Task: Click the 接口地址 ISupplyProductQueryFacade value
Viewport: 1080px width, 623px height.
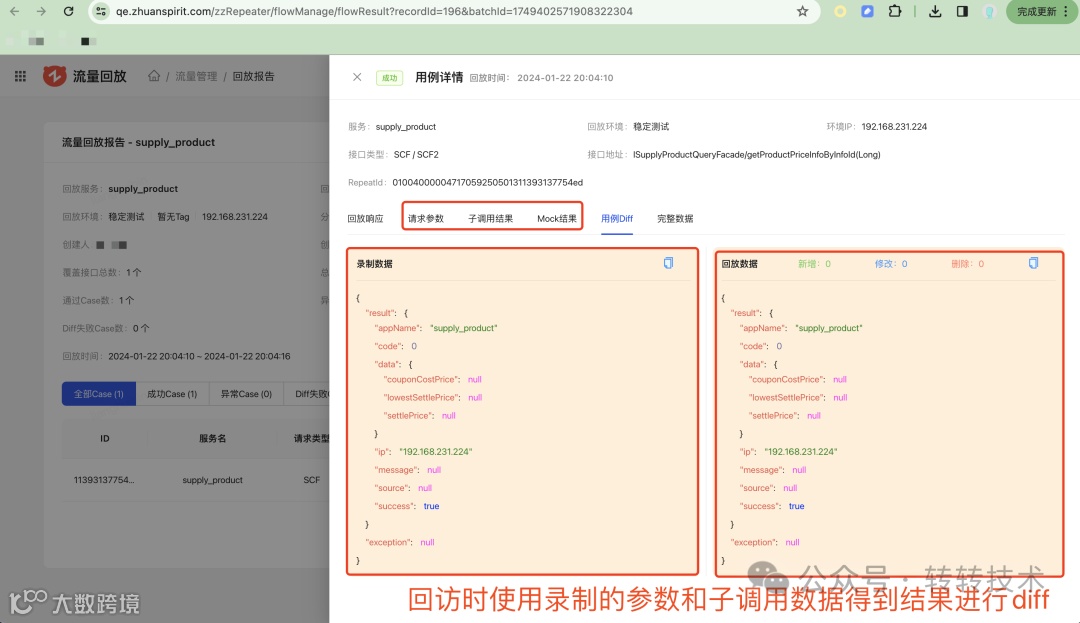Action: (x=756, y=154)
